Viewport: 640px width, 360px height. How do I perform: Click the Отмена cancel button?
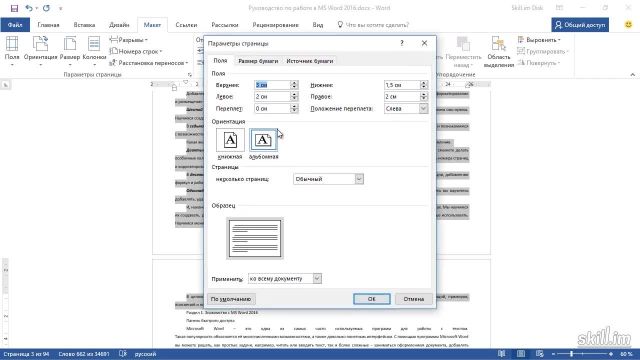[x=413, y=299]
